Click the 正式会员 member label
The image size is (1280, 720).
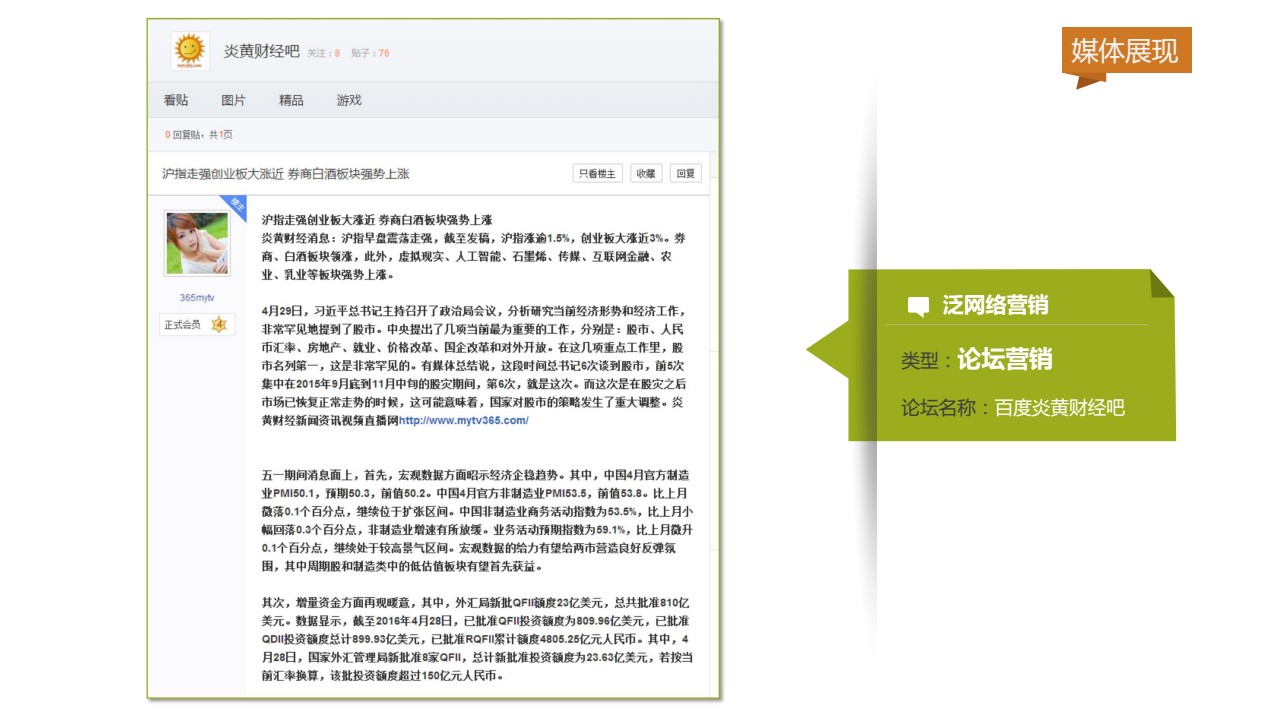point(183,324)
